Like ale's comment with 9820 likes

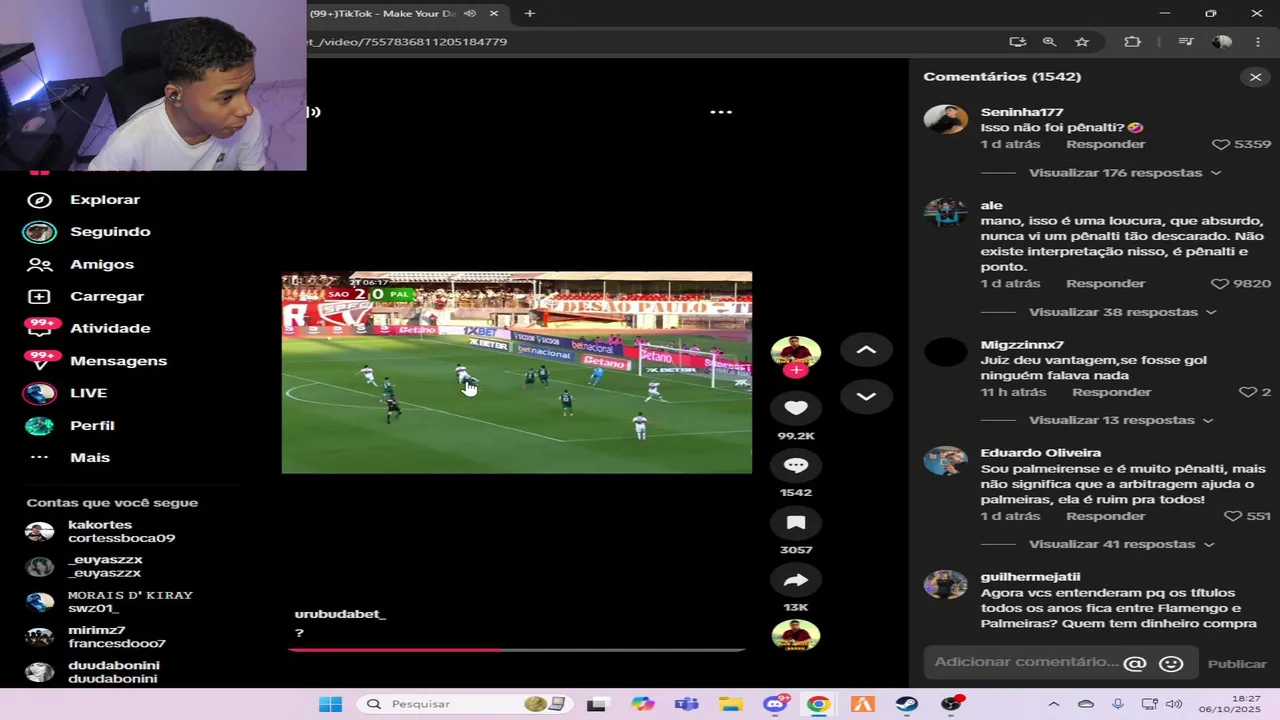(x=1220, y=284)
